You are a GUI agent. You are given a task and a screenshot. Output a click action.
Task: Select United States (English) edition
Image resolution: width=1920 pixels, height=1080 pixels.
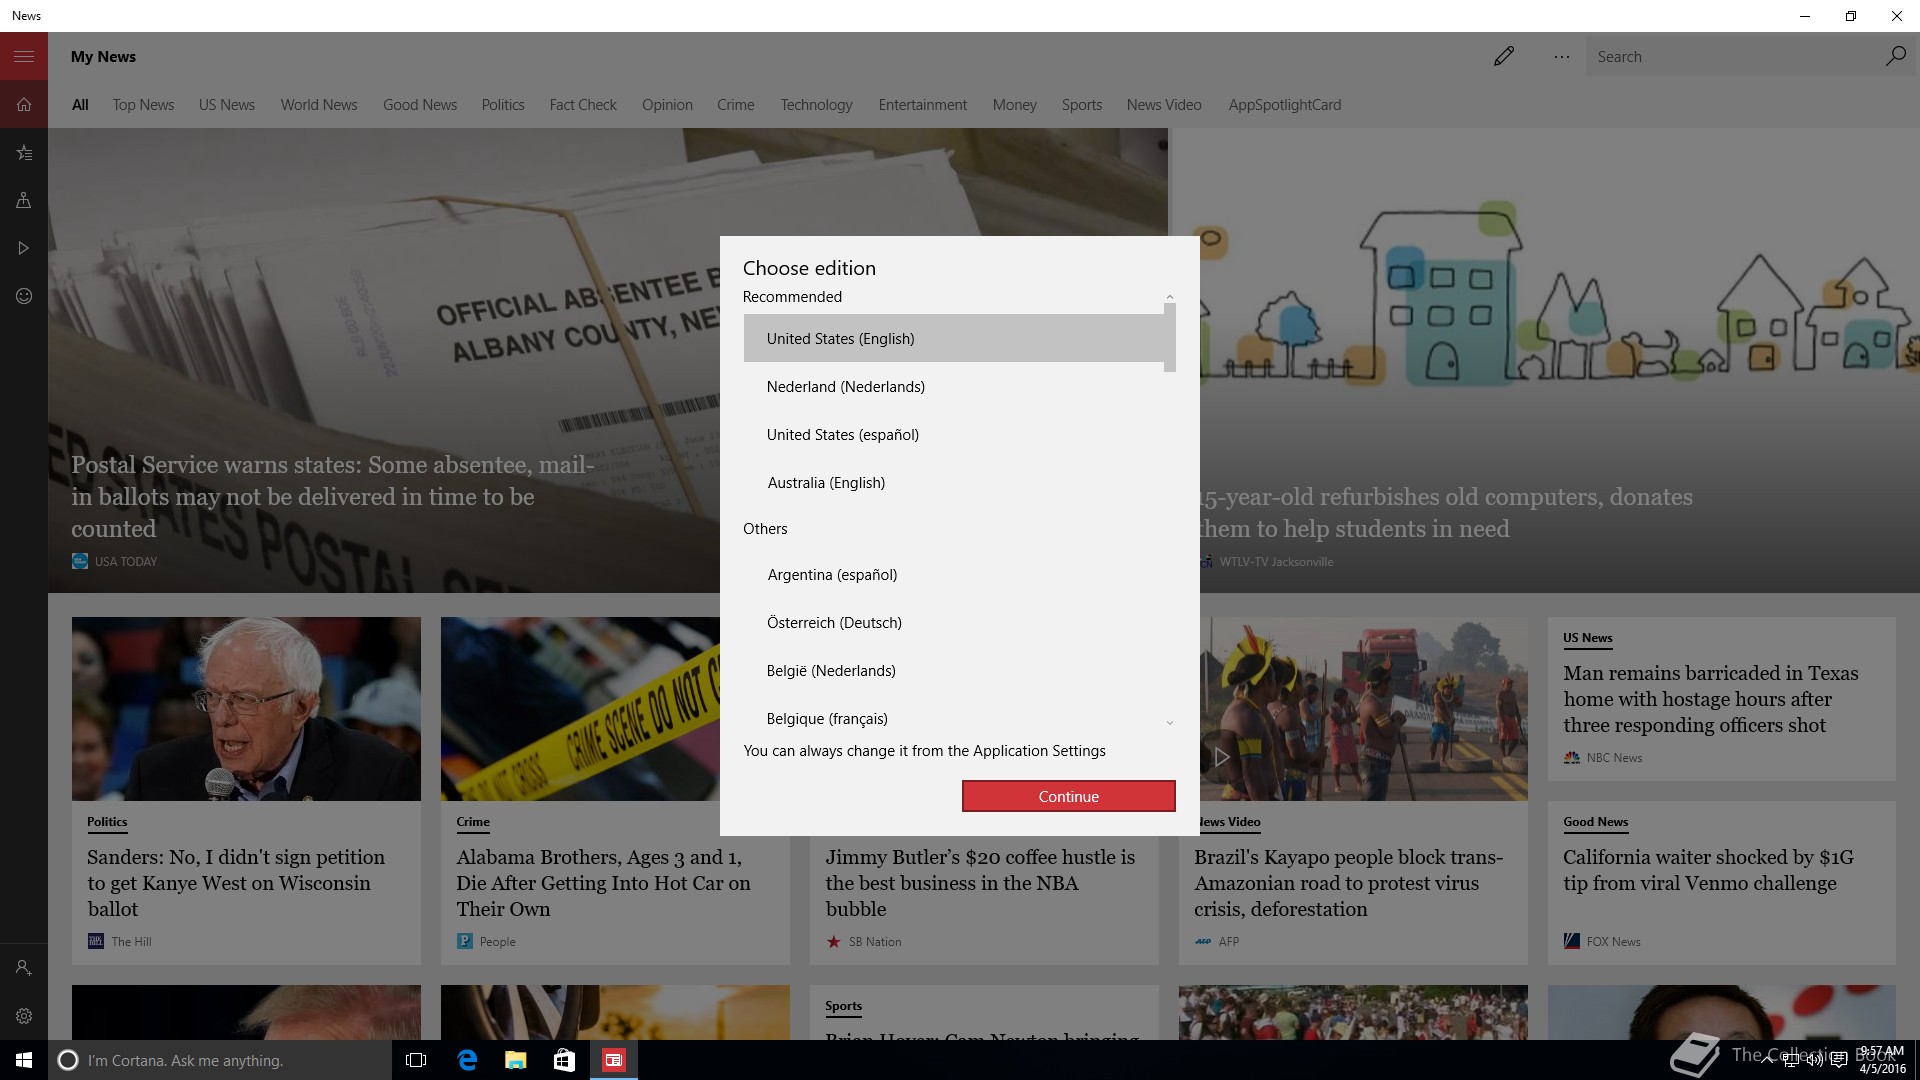[954, 338]
